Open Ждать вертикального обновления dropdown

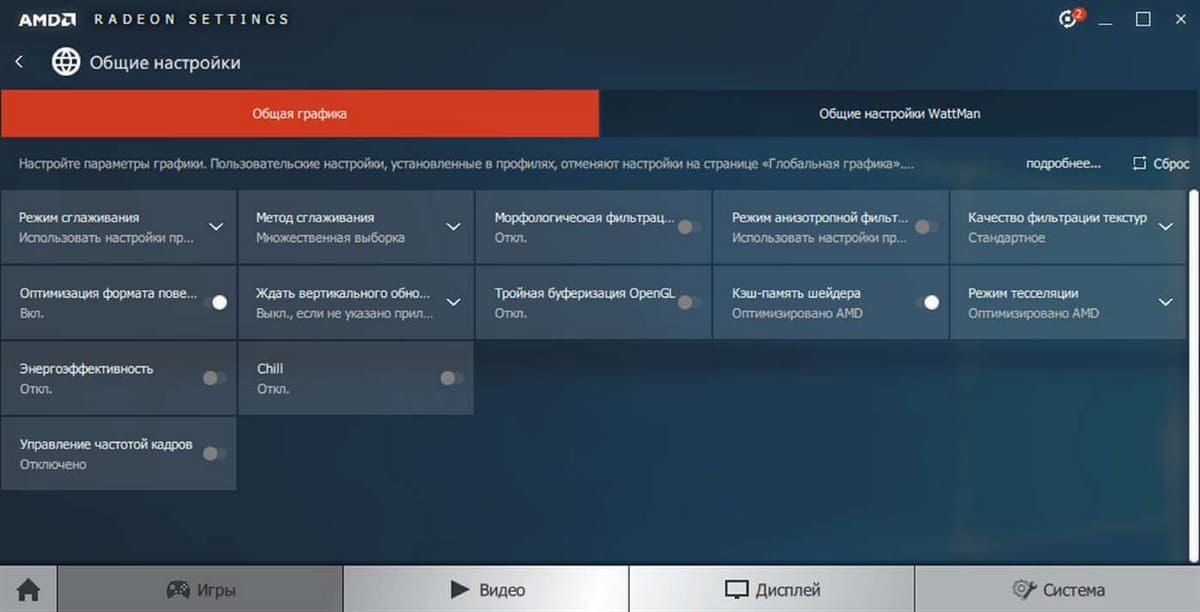coord(453,302)
